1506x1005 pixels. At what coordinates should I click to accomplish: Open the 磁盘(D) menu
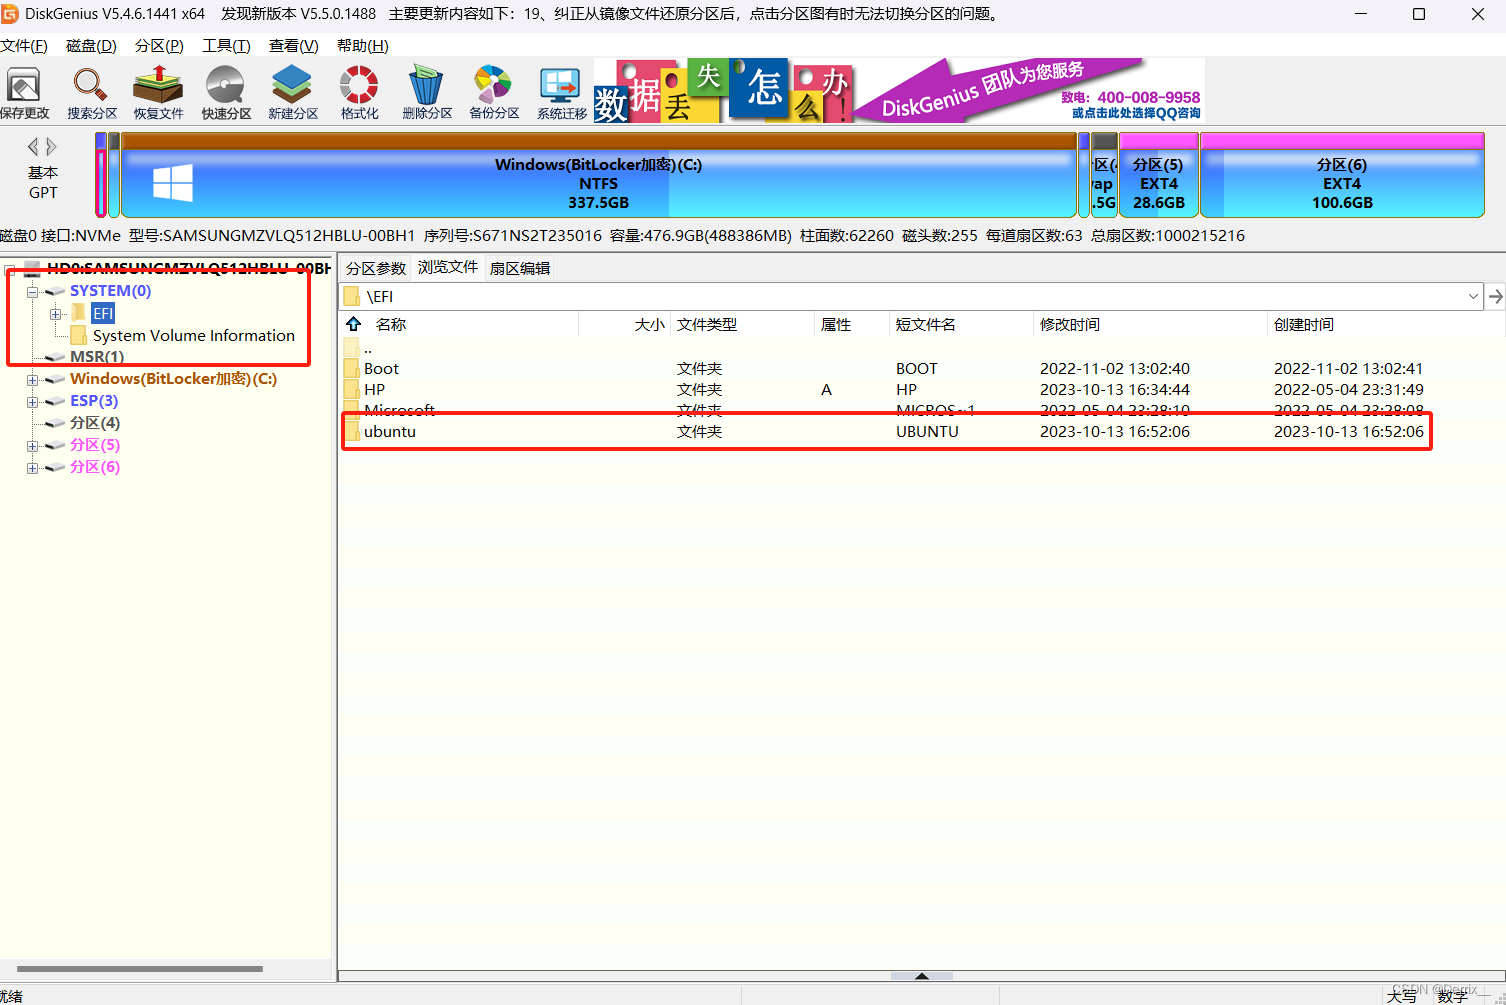[91, 46]
